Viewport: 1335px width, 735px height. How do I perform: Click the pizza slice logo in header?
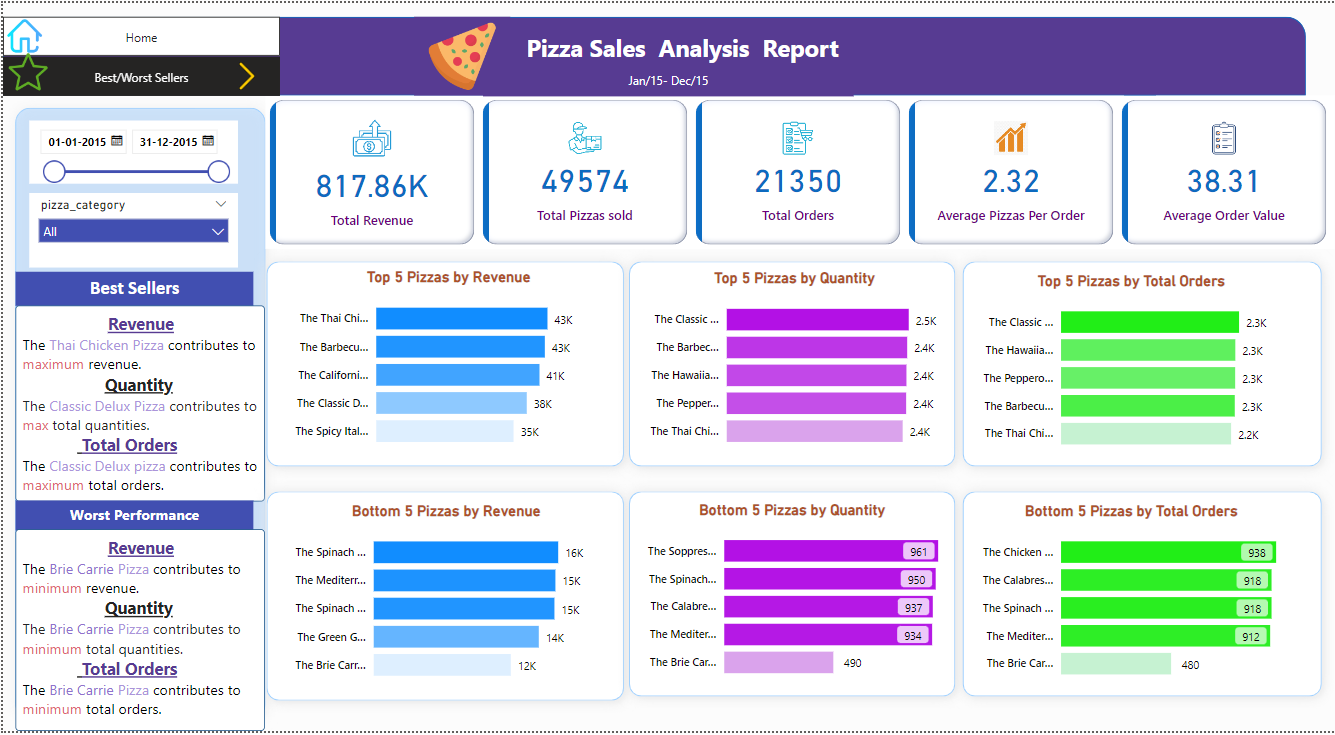[460, 55]
